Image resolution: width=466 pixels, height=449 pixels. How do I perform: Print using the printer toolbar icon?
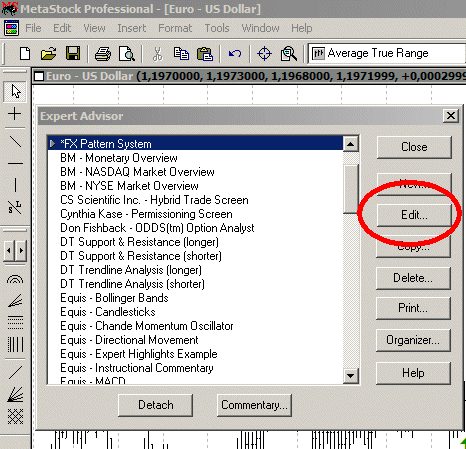103,54
